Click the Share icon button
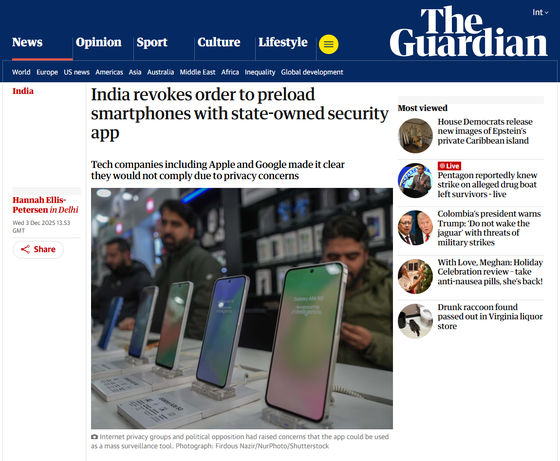 pos(38,249)
